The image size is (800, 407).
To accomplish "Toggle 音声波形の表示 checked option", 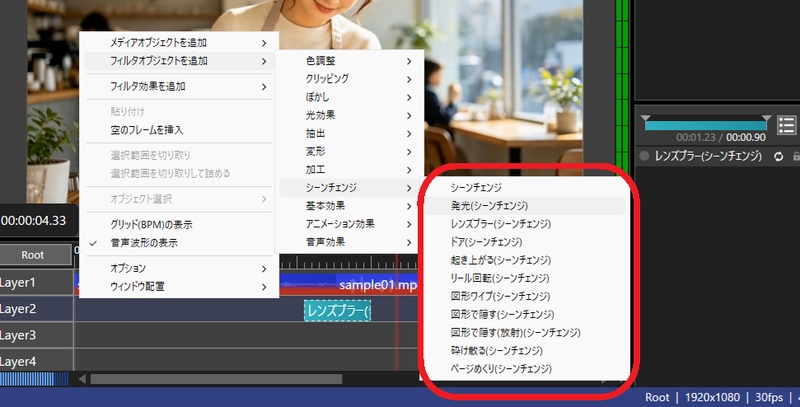I will coord(179,243).
